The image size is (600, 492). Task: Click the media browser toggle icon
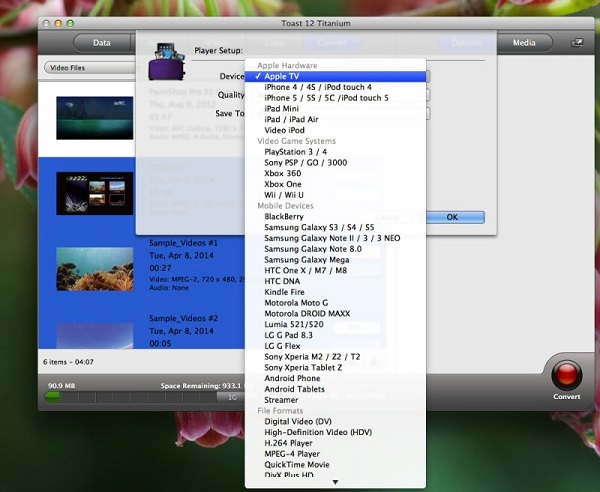577,43
